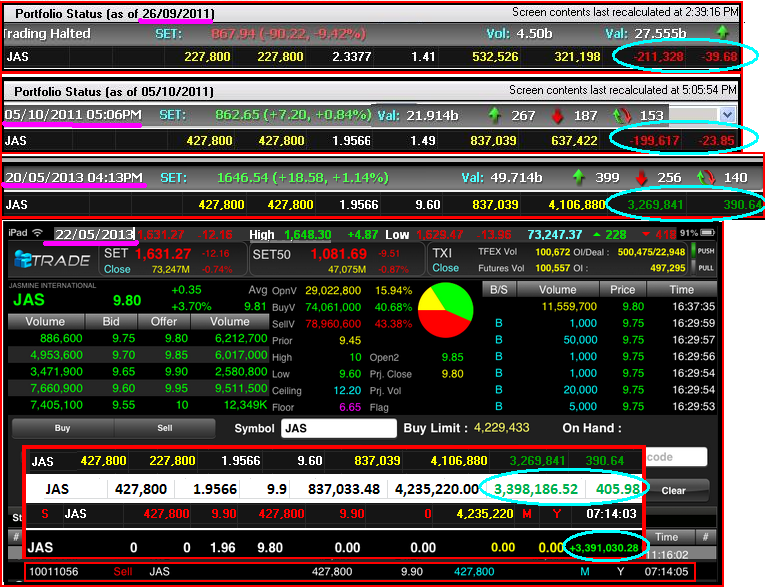Click Buy Limit value 4,229,433

[x=502, y=428]
